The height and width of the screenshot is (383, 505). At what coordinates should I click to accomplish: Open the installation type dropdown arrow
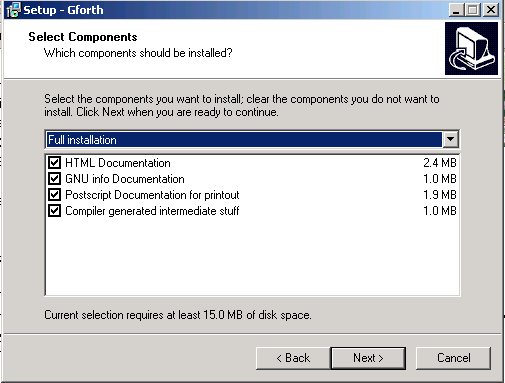click(x=450, y=139)
